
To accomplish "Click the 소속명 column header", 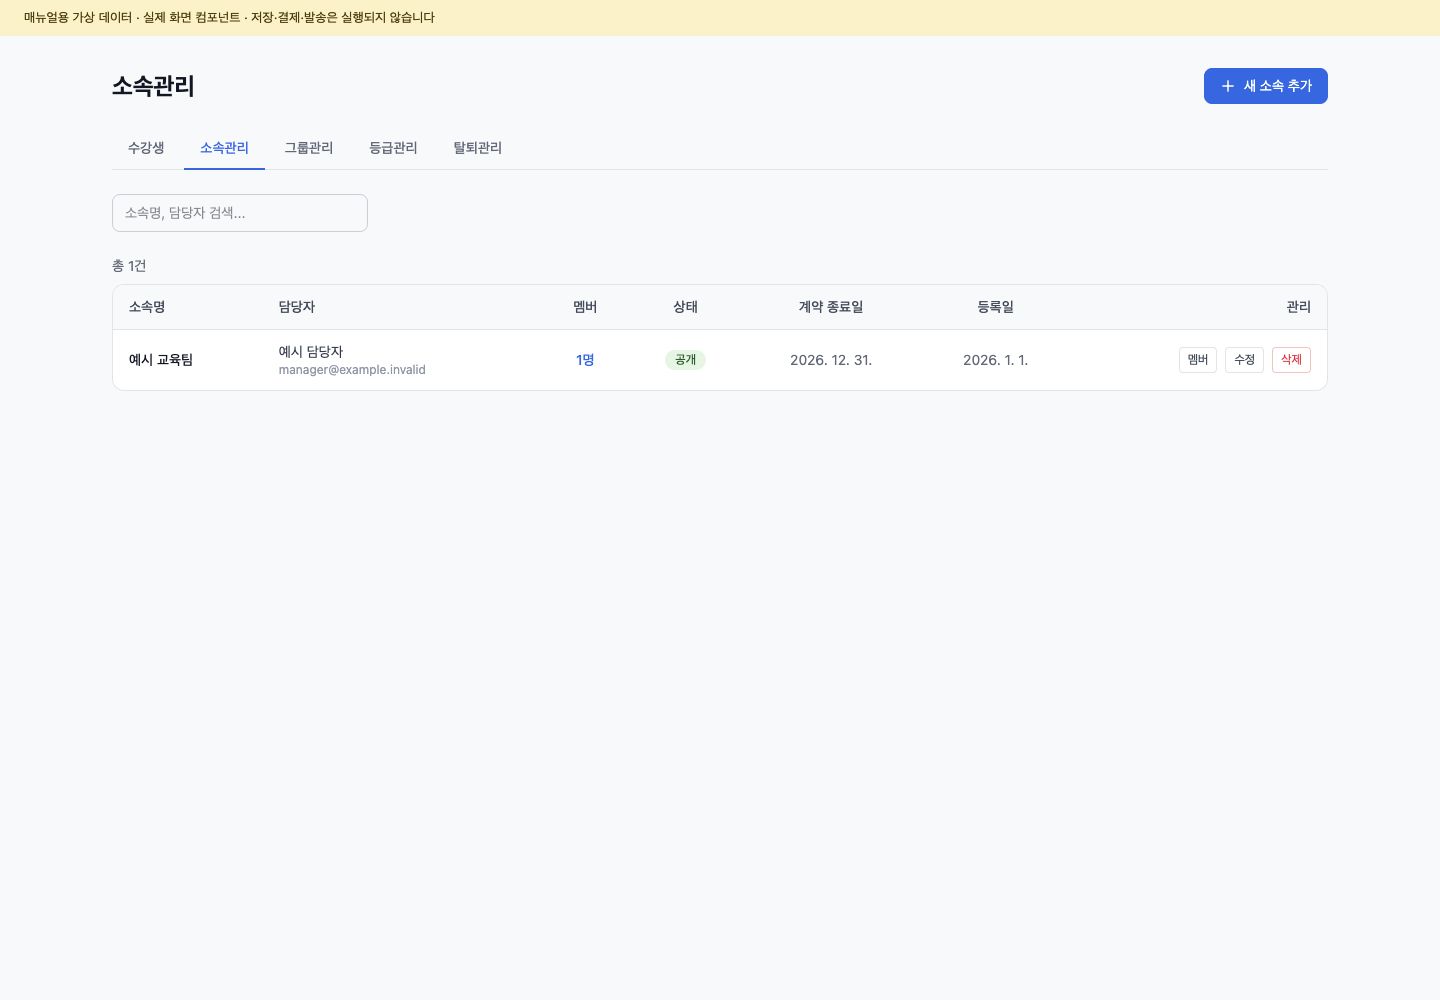I will (147, 307).
